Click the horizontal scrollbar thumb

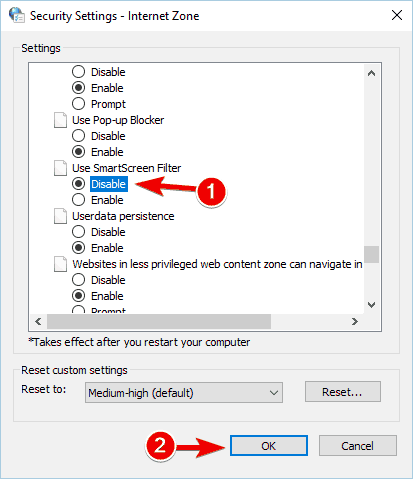159,321
